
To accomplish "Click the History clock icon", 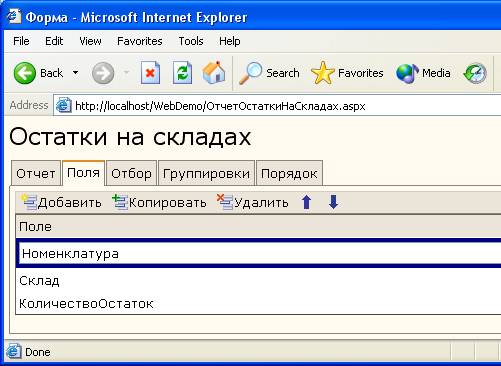I will click(x=475, y=73).
